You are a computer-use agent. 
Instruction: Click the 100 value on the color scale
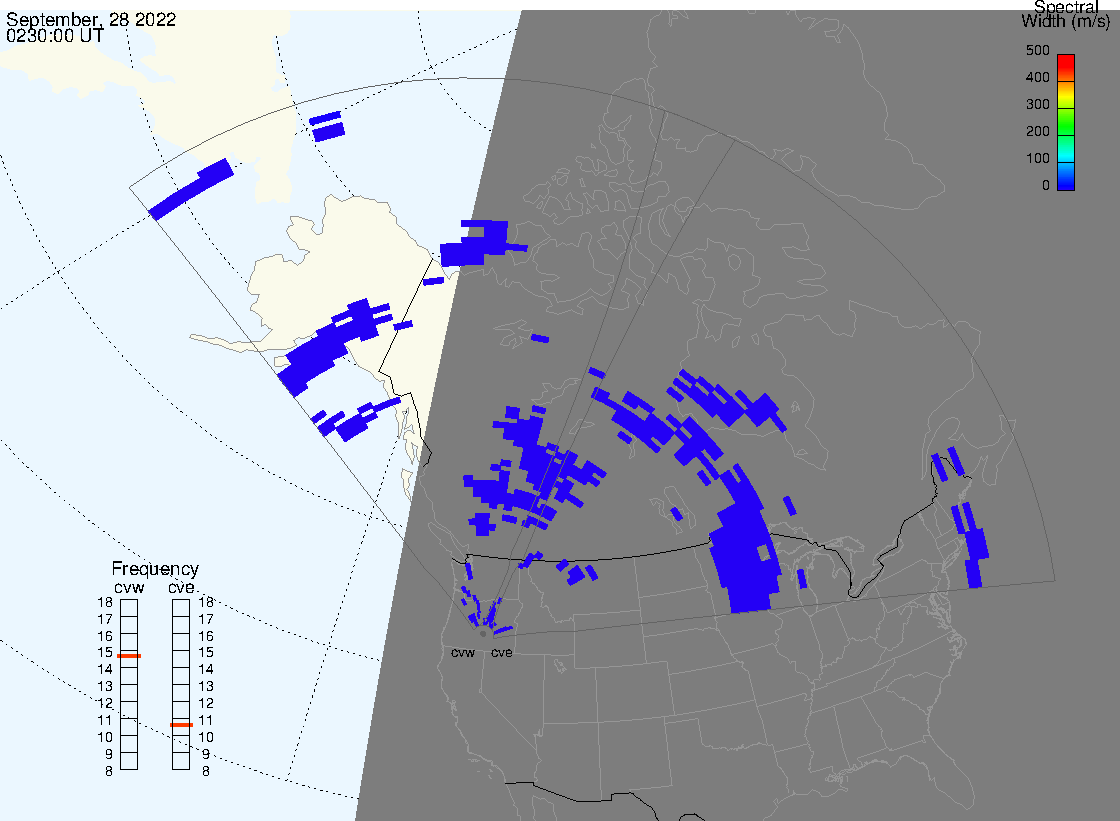click(1037, 158)
